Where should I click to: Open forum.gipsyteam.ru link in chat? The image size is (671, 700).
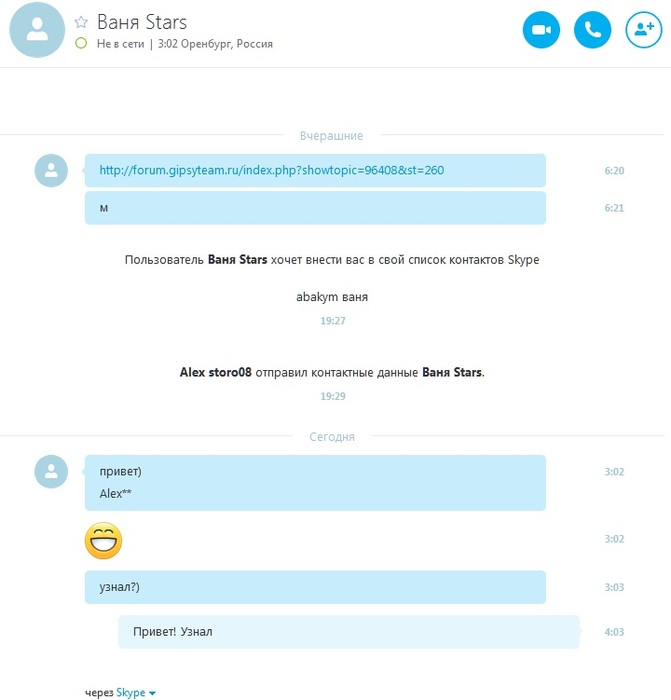271,170
